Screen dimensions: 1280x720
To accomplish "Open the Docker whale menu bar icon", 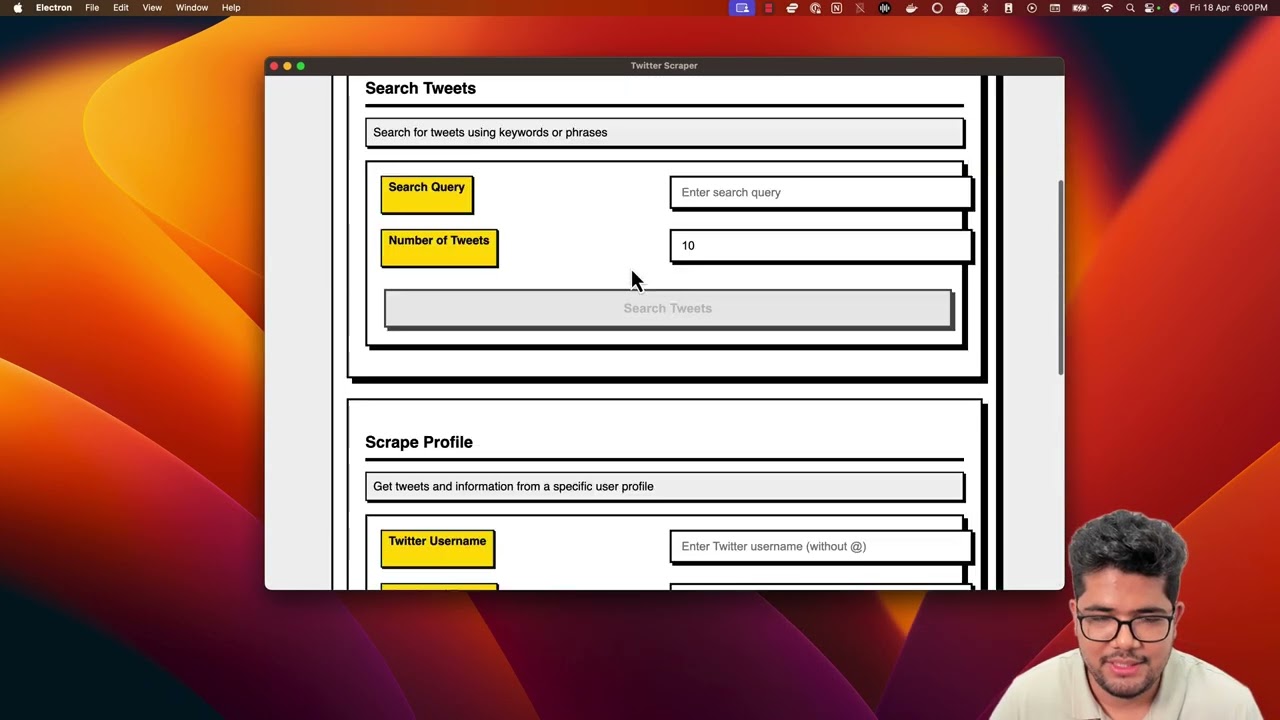I will [x=911, y=8].
